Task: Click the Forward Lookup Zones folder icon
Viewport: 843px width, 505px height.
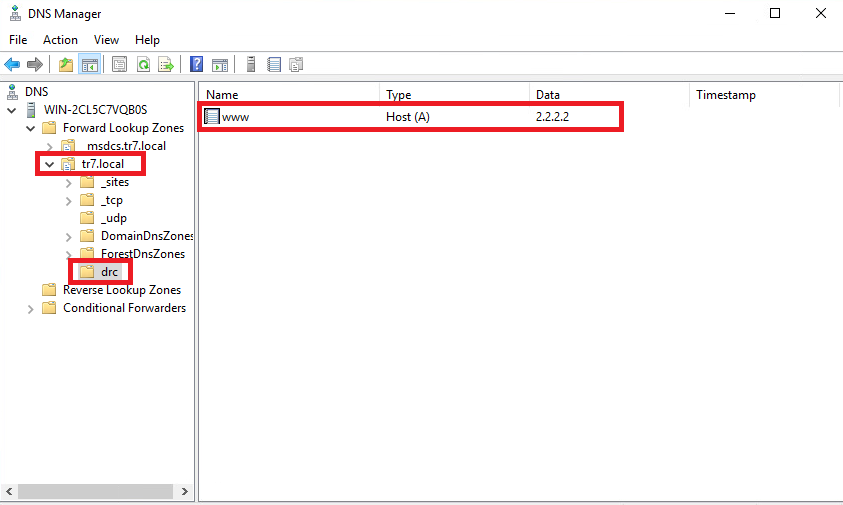Action: tap(49, 128)
